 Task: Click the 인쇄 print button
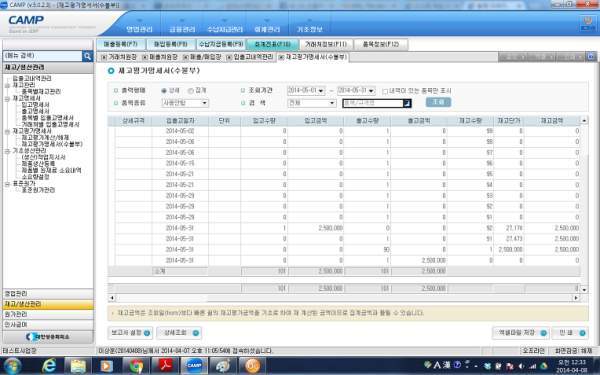pos(570,333)
